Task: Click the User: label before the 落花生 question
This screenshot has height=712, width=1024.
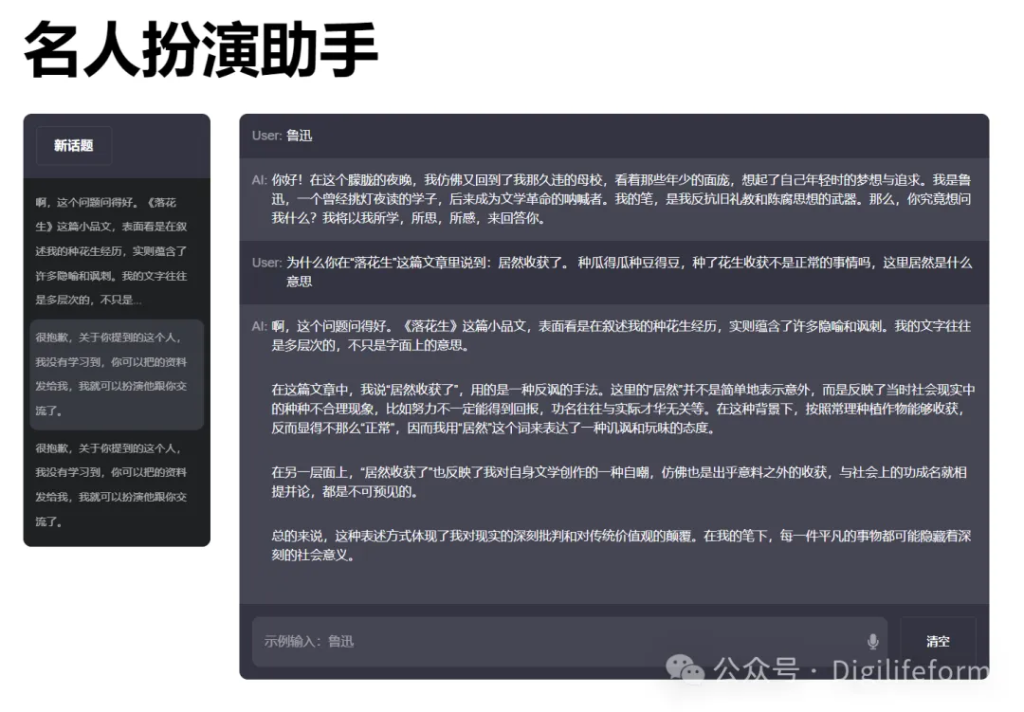Action: click(x=266, y=262)
